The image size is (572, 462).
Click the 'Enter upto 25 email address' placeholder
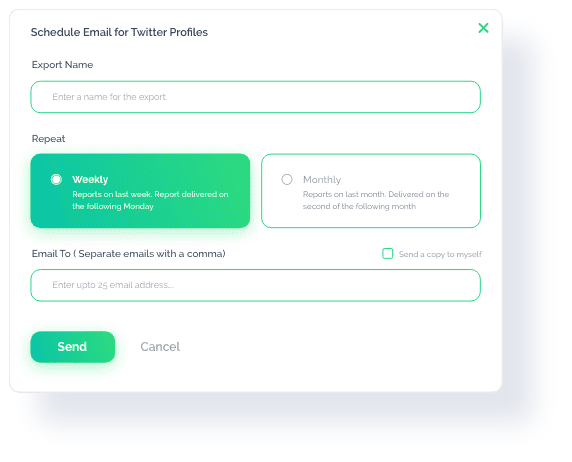[x=113, y=285]
